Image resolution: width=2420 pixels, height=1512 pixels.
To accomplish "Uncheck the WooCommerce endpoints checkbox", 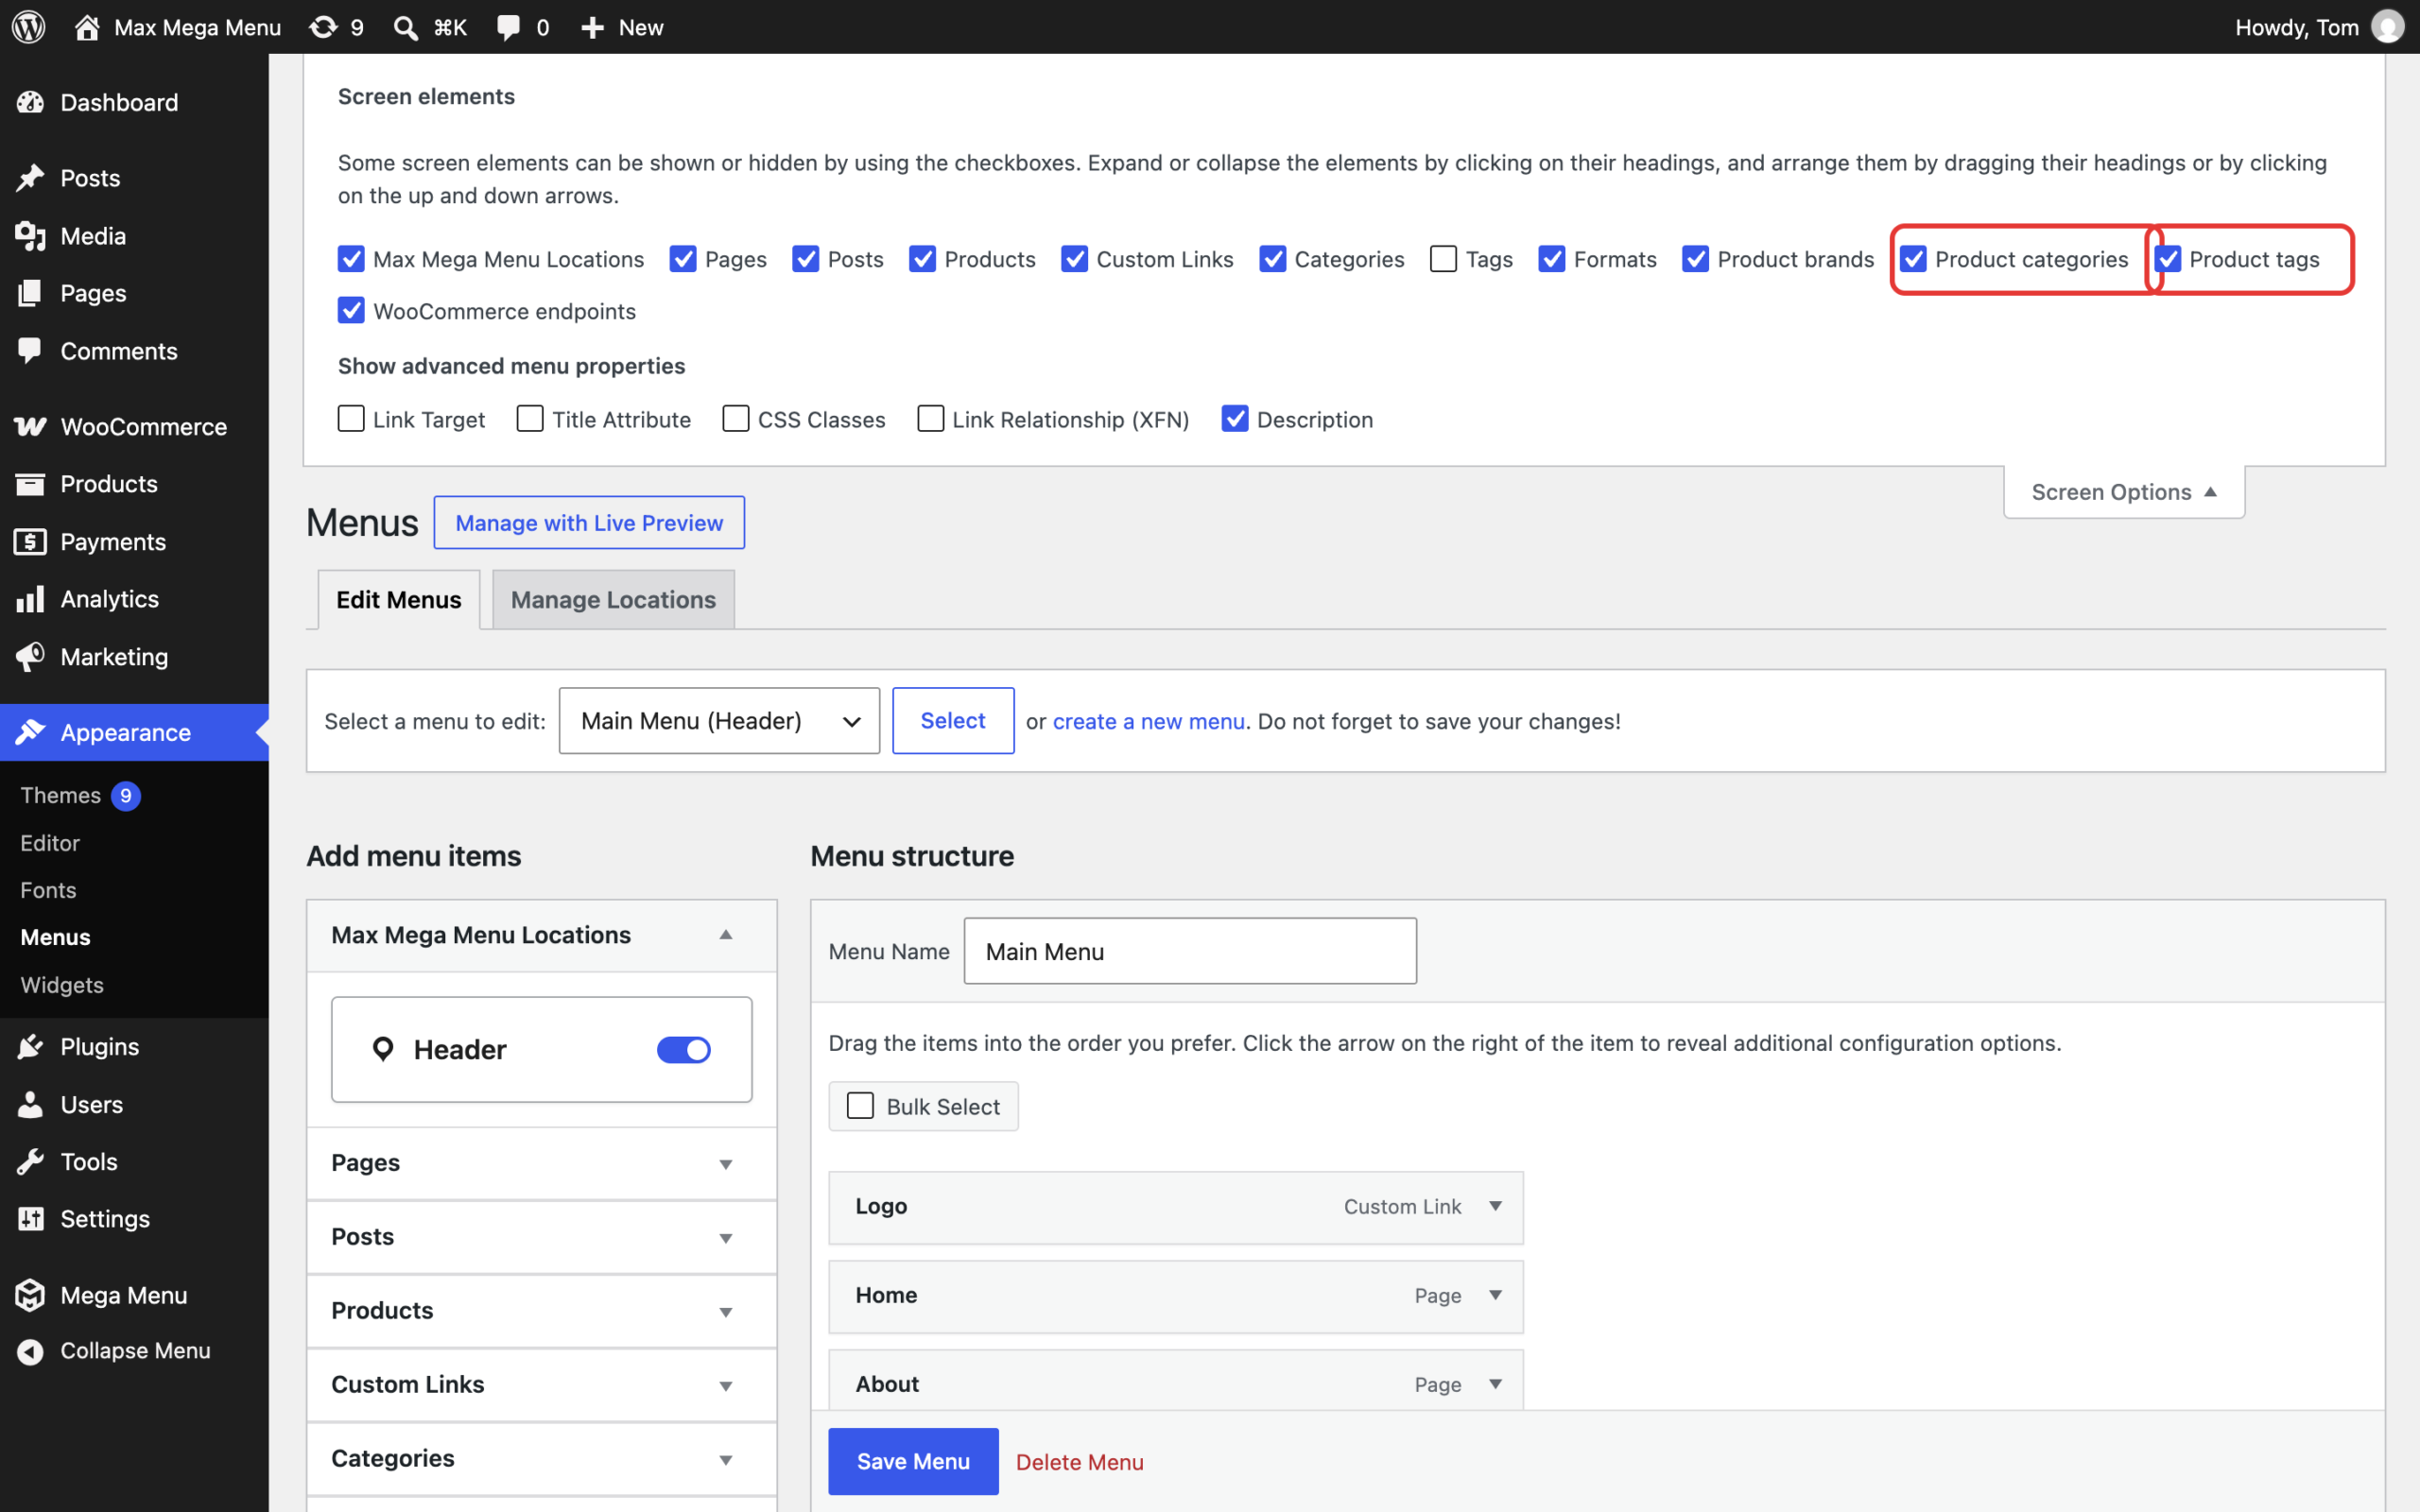I will pyautogui.click(x=351, y=311).
